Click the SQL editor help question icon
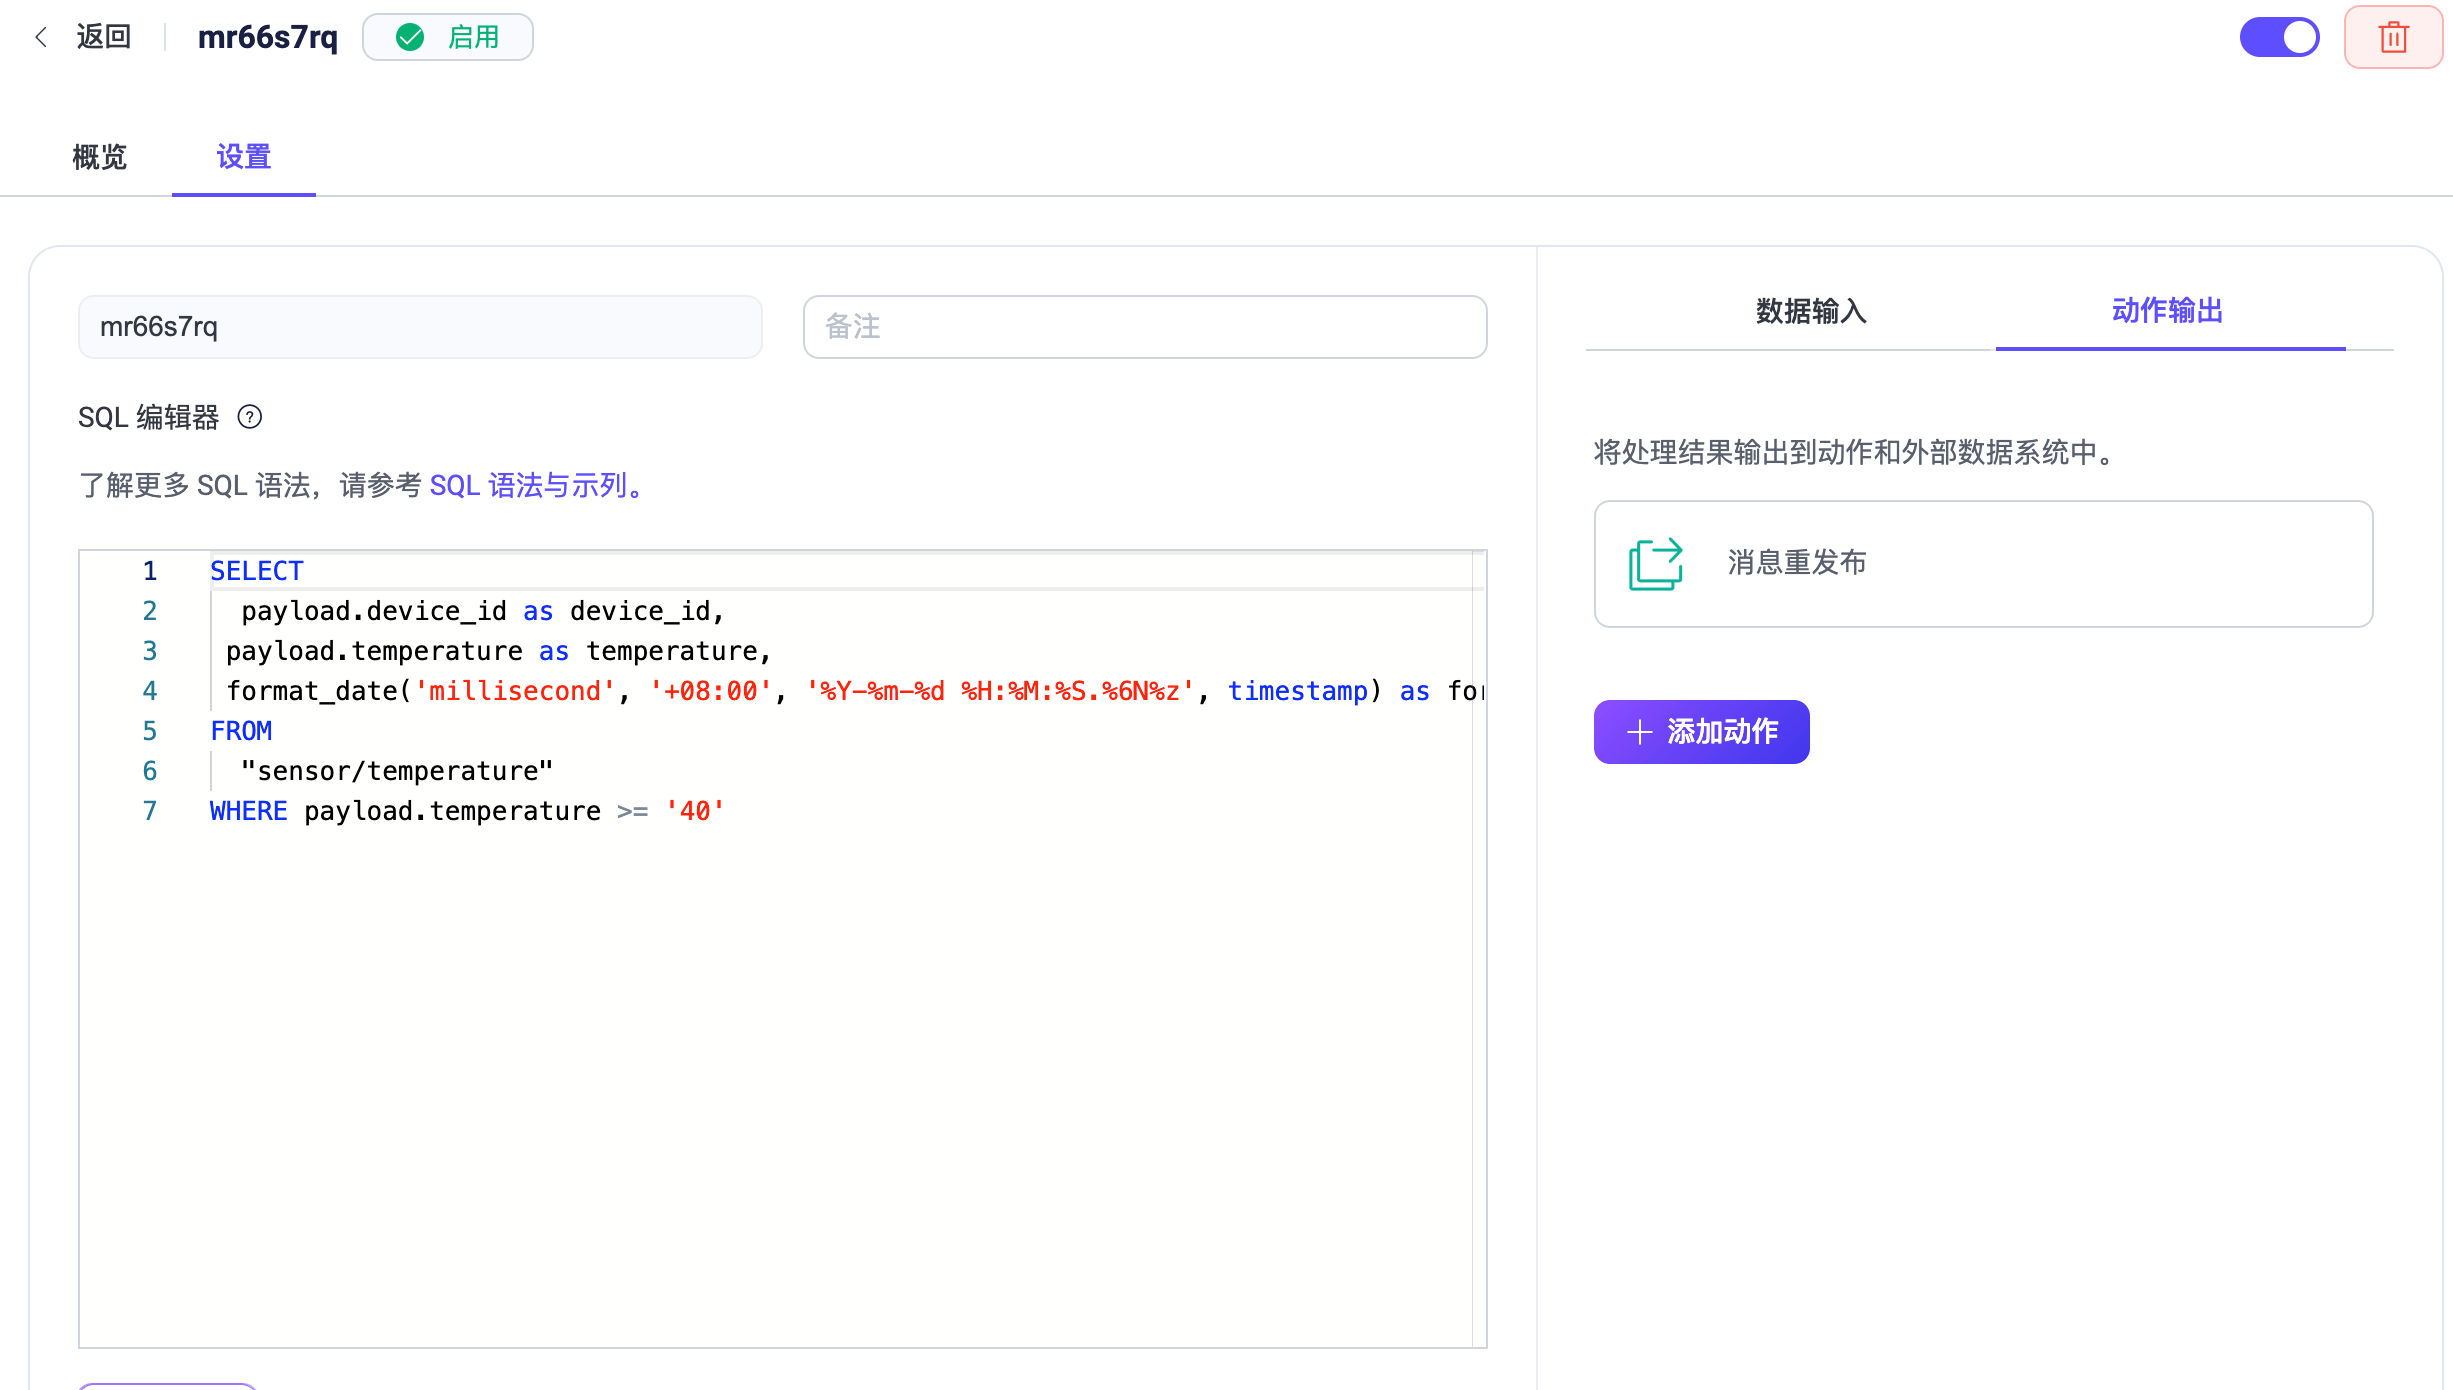This screenshot has width=2453, height=1390. coord(250,417)
